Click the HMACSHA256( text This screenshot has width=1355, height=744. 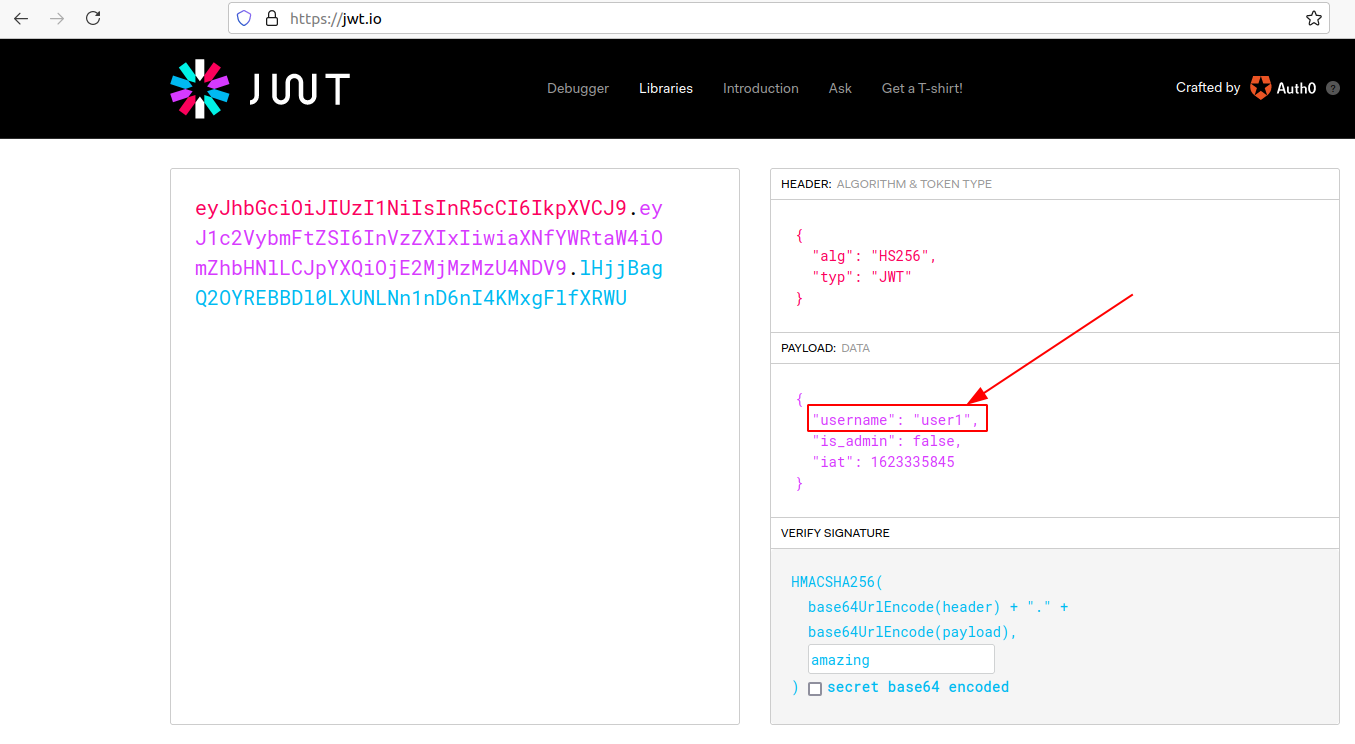coord(837,582)
